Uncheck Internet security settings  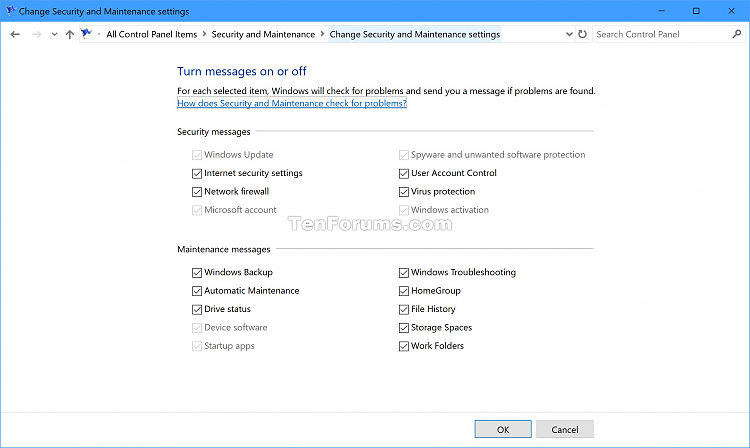(x=197, y=173)
